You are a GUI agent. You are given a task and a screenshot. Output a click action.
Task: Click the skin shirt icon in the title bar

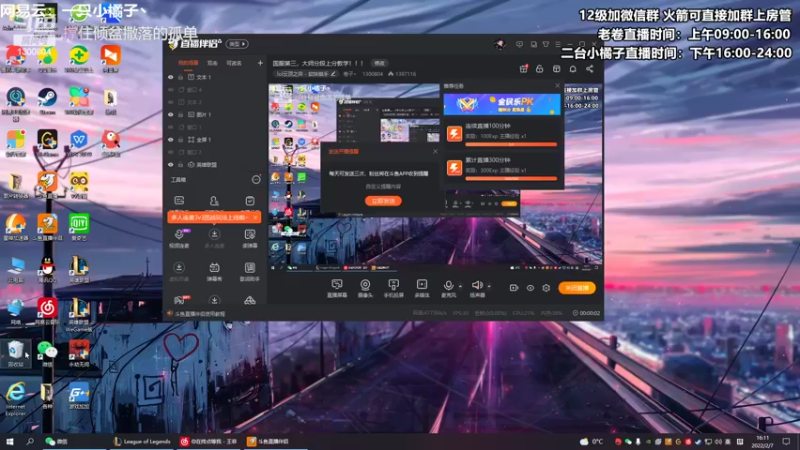coord(546,44)
